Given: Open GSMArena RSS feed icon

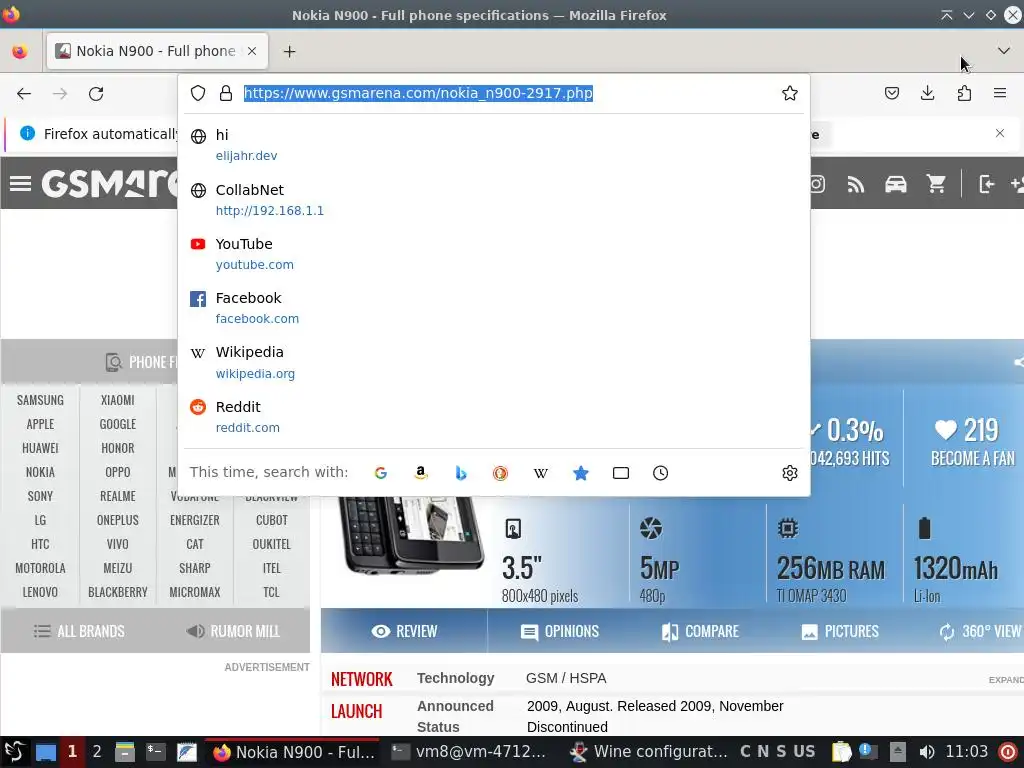Looking at the screenshot, I should point(856,185).
